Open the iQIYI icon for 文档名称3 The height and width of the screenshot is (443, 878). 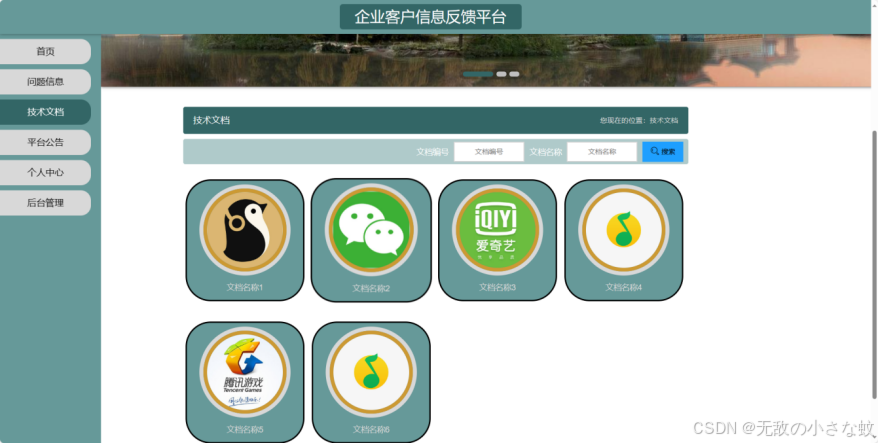[x=497, y=230]
